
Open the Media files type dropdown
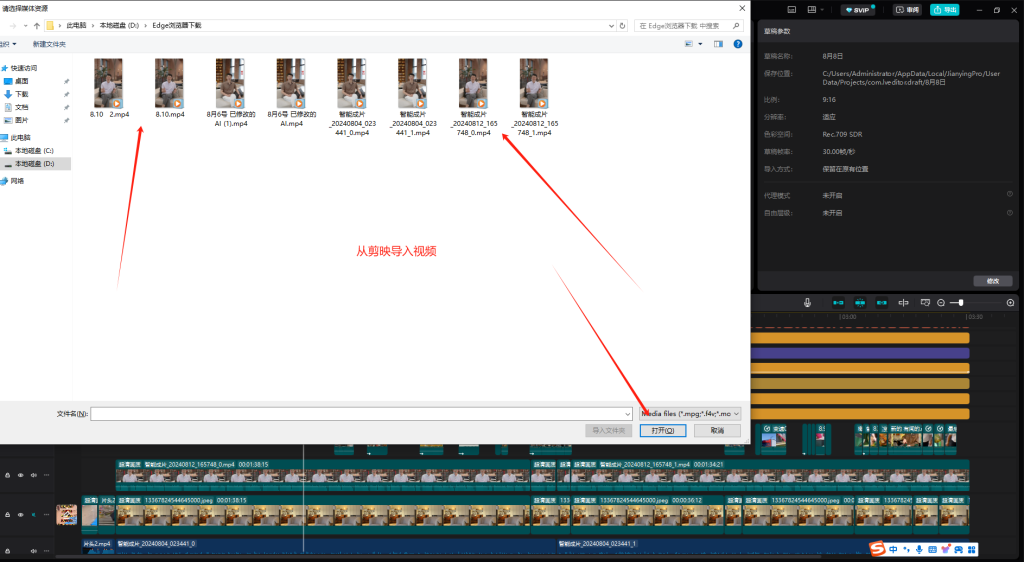[690, 414]
